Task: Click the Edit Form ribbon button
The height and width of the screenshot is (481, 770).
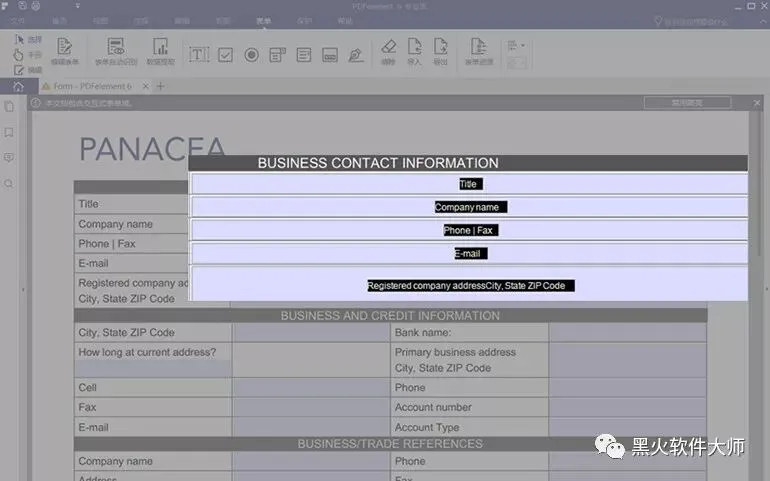Action: tap(65, 52)
